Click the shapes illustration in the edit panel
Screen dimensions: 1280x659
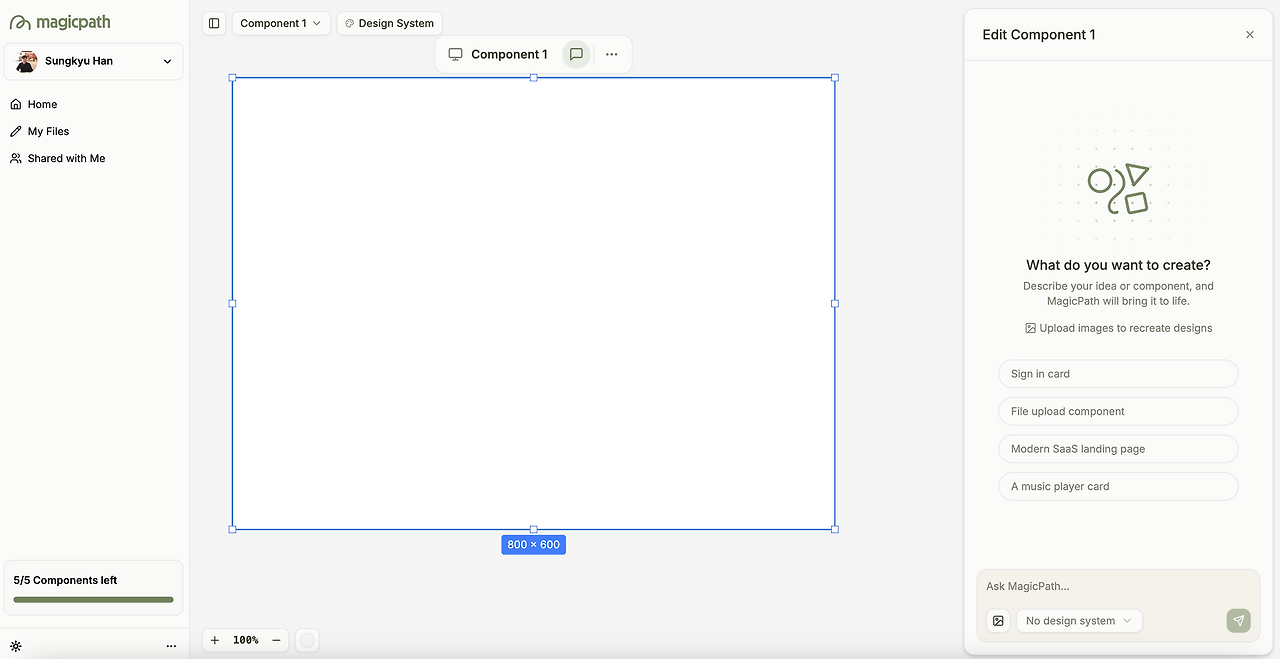pyautogui.click(x=1119, y=189)
